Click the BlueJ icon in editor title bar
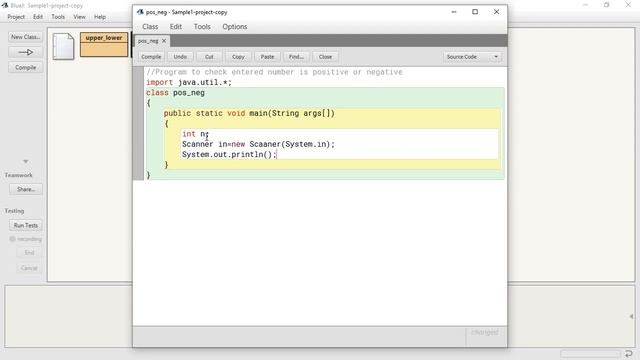The image size is (640, 360). coord(140,12)
